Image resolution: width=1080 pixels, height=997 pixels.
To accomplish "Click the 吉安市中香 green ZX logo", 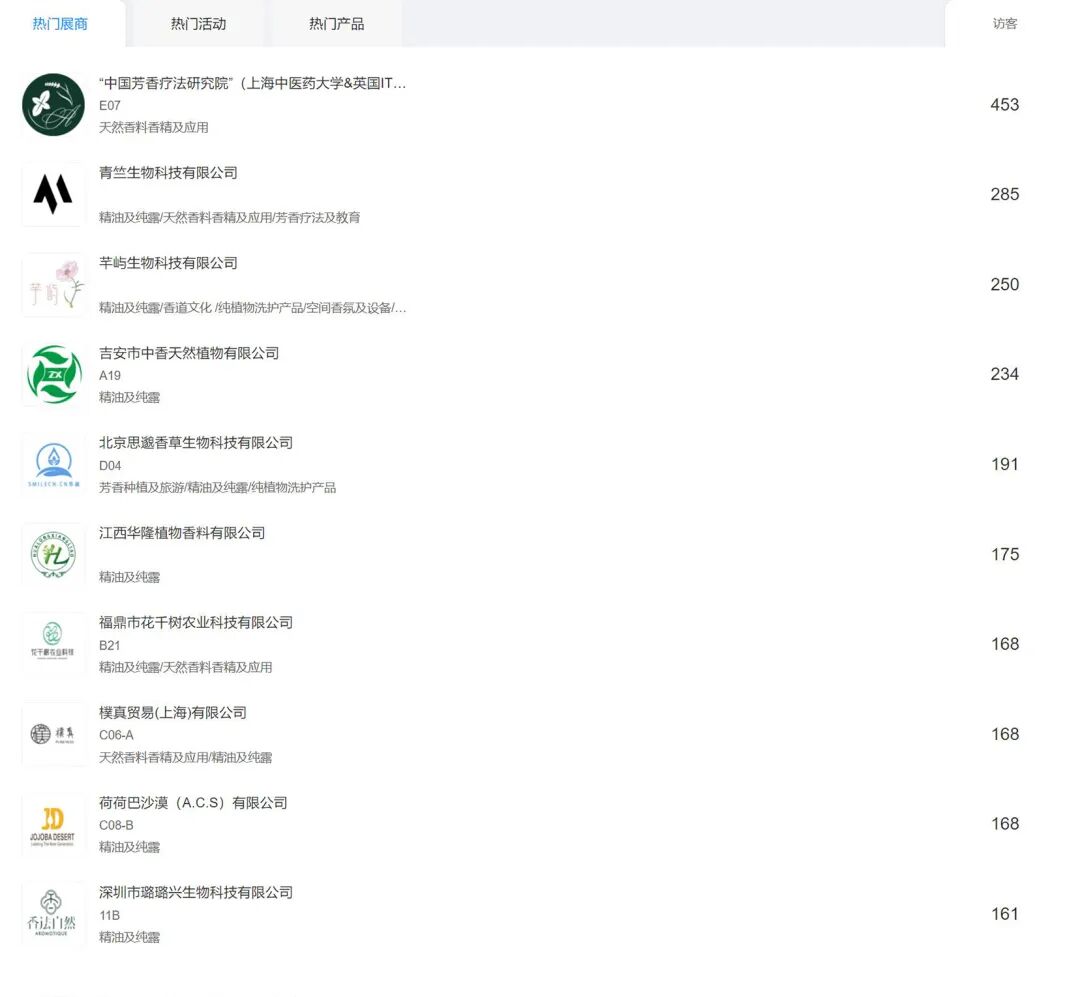I will (53, 374).
